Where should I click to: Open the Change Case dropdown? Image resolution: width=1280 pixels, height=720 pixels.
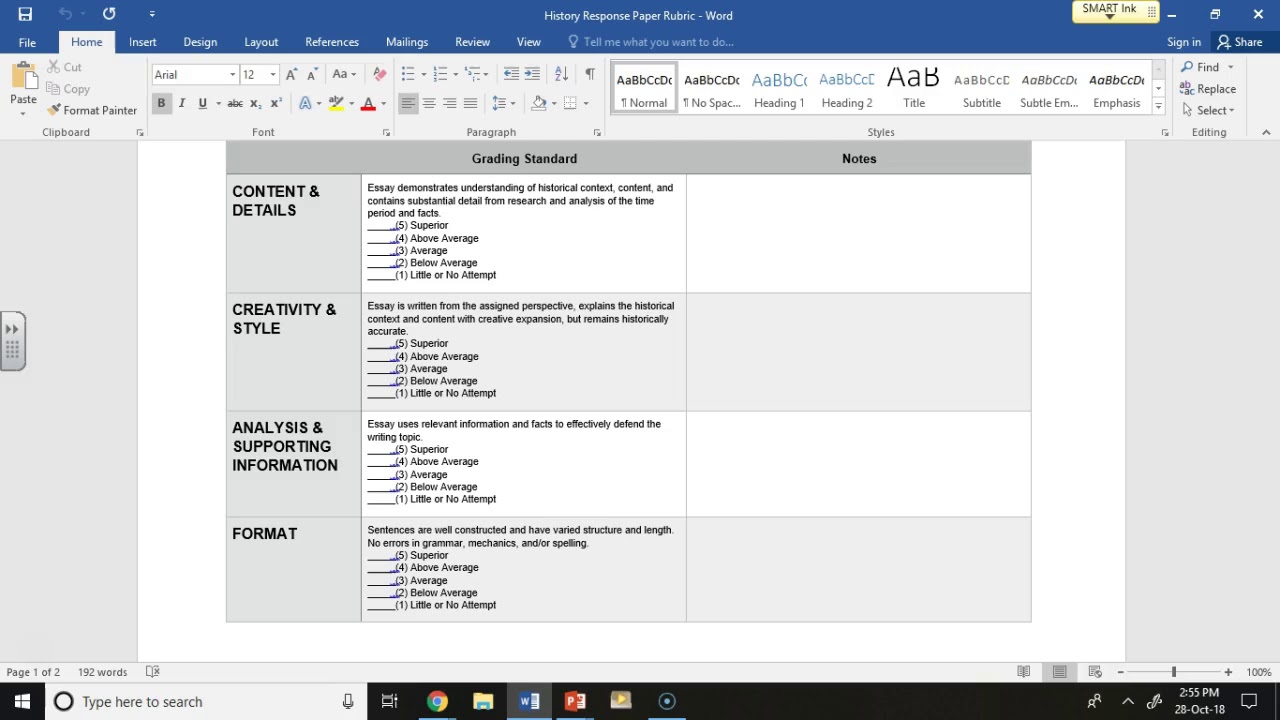pyautogui.click(x=345, y=75)
